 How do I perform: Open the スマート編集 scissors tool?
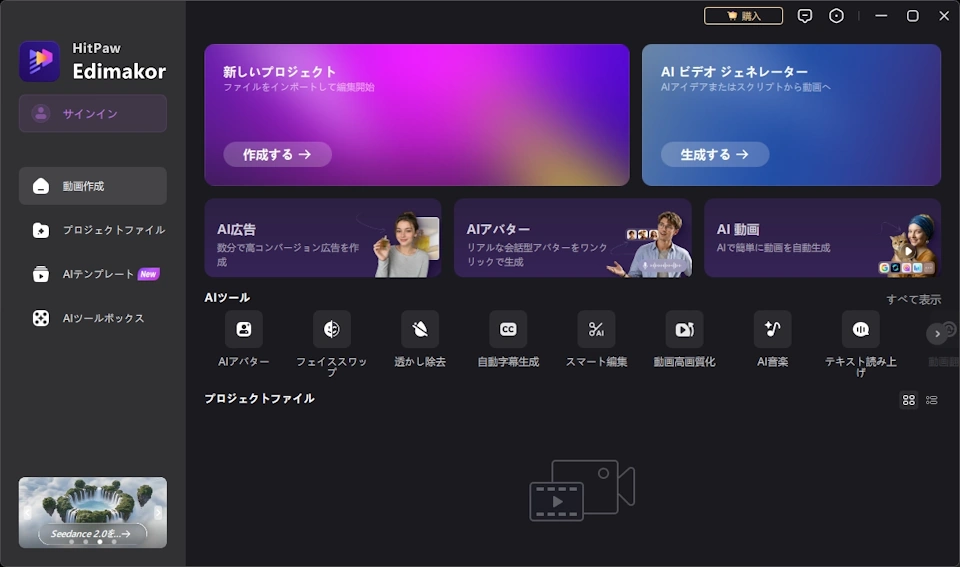[596, 329]
